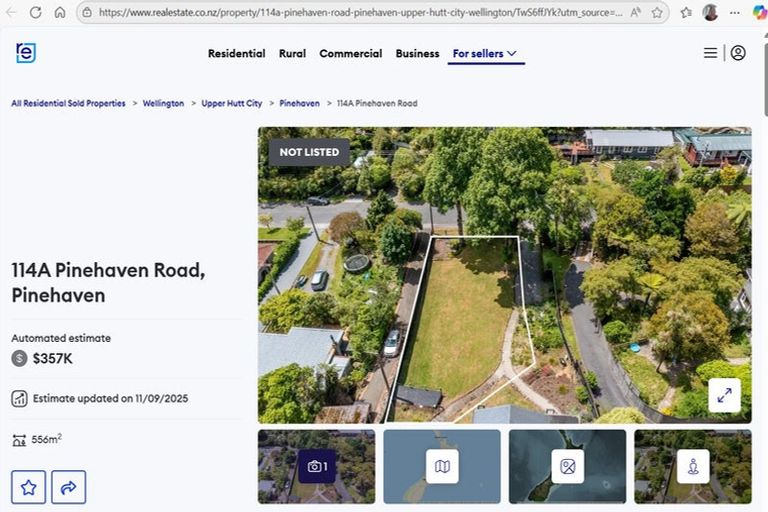The height and width of the screenshot is (512, 768).
Task: Share property with arrow button
Action: (69, 487)
